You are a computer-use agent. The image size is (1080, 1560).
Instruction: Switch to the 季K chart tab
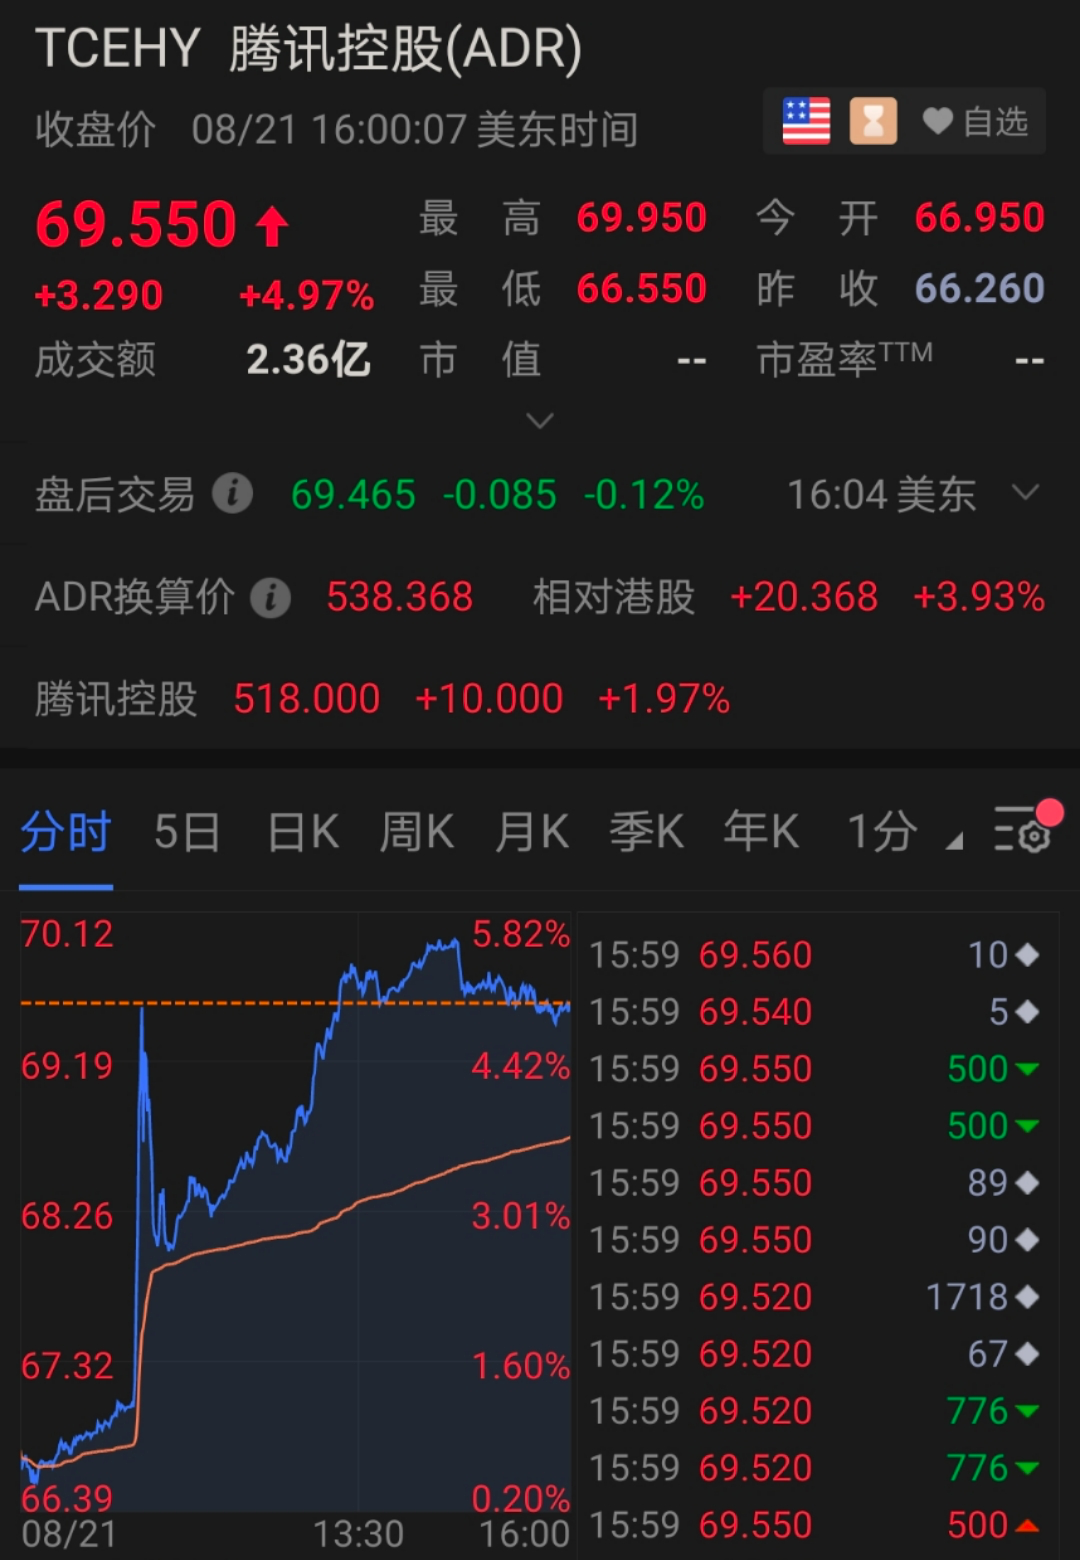tap(646, 832)
